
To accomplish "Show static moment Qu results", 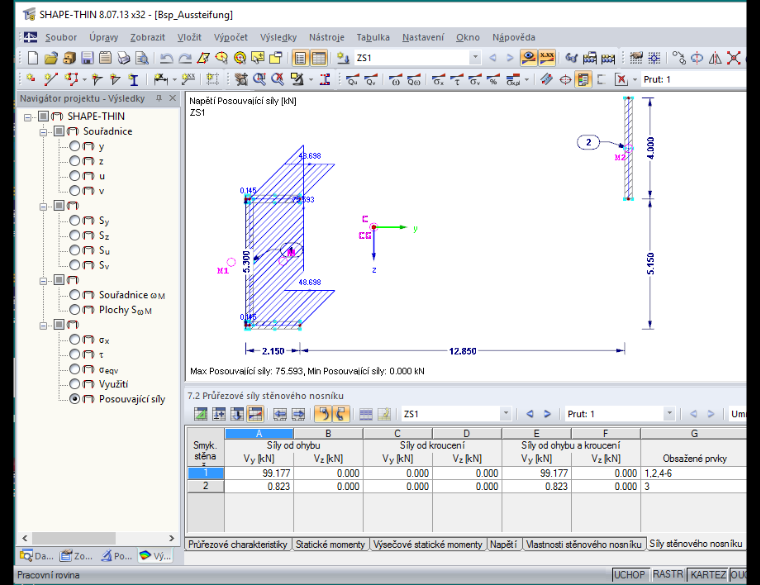I will (353, 79).
